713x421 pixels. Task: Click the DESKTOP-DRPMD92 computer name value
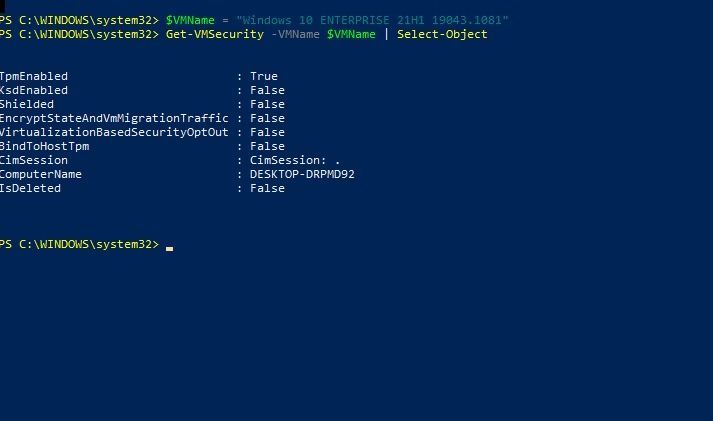pyautogui.click(x=302, y=175)
